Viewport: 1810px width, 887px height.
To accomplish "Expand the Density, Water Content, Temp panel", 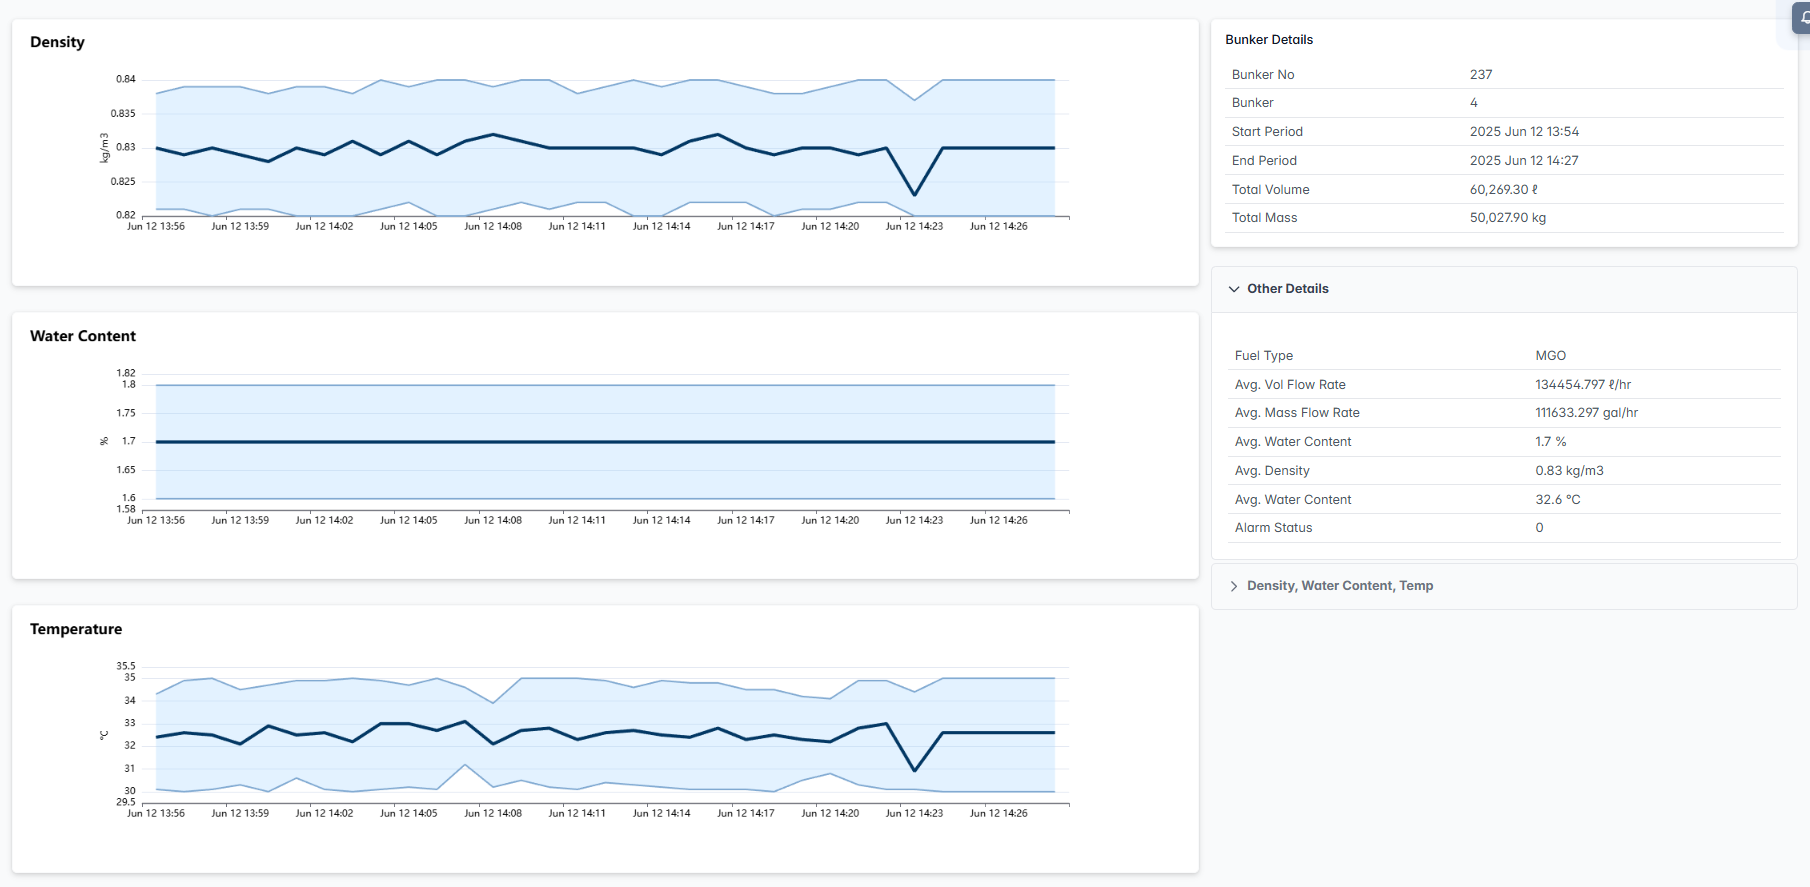I will pos(1339,586).
